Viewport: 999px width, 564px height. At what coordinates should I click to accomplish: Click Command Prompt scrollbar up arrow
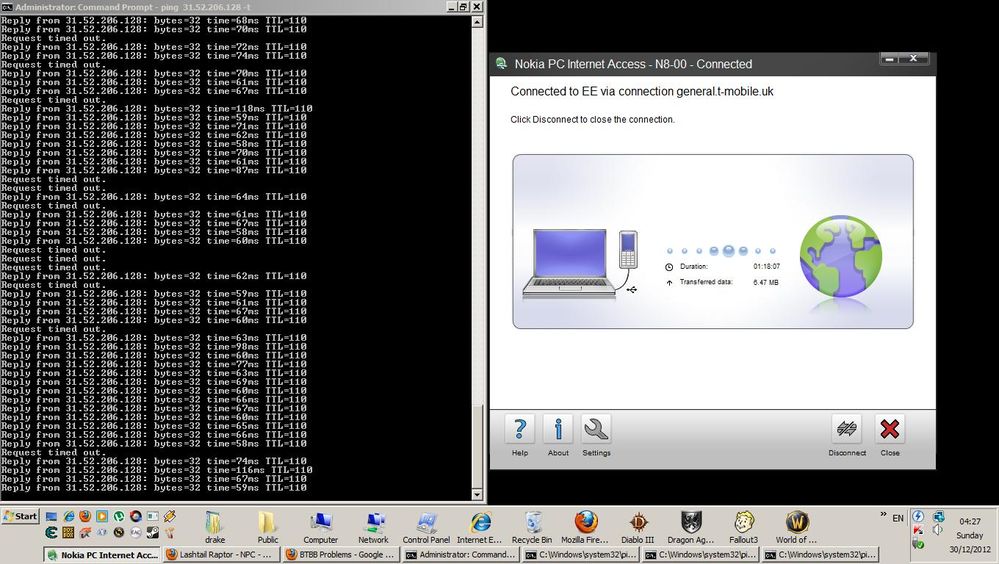tap(477, 21)
